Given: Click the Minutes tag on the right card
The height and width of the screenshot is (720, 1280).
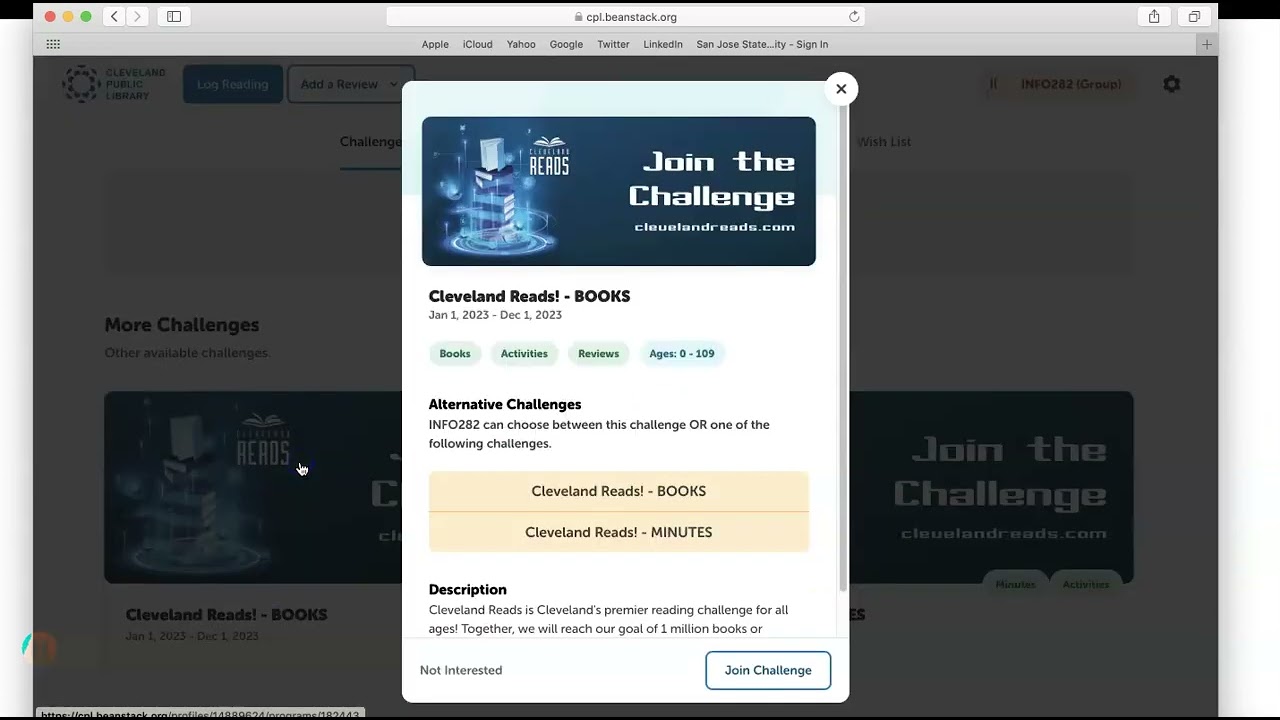Looking at the screenshot, I should coord(1015,584).
